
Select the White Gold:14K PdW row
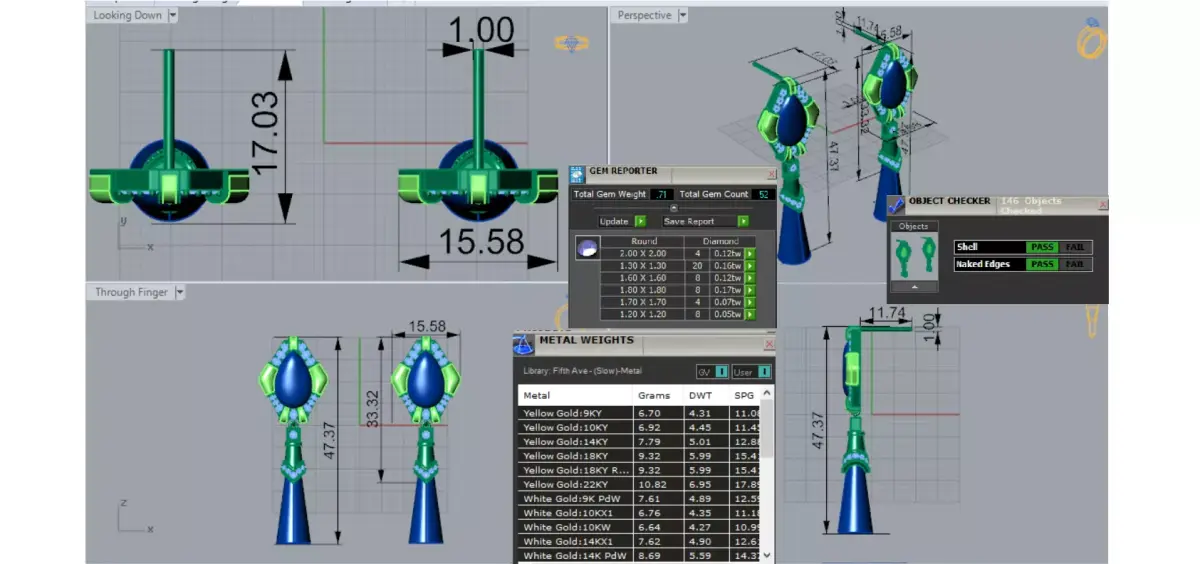tap(640, 555)
